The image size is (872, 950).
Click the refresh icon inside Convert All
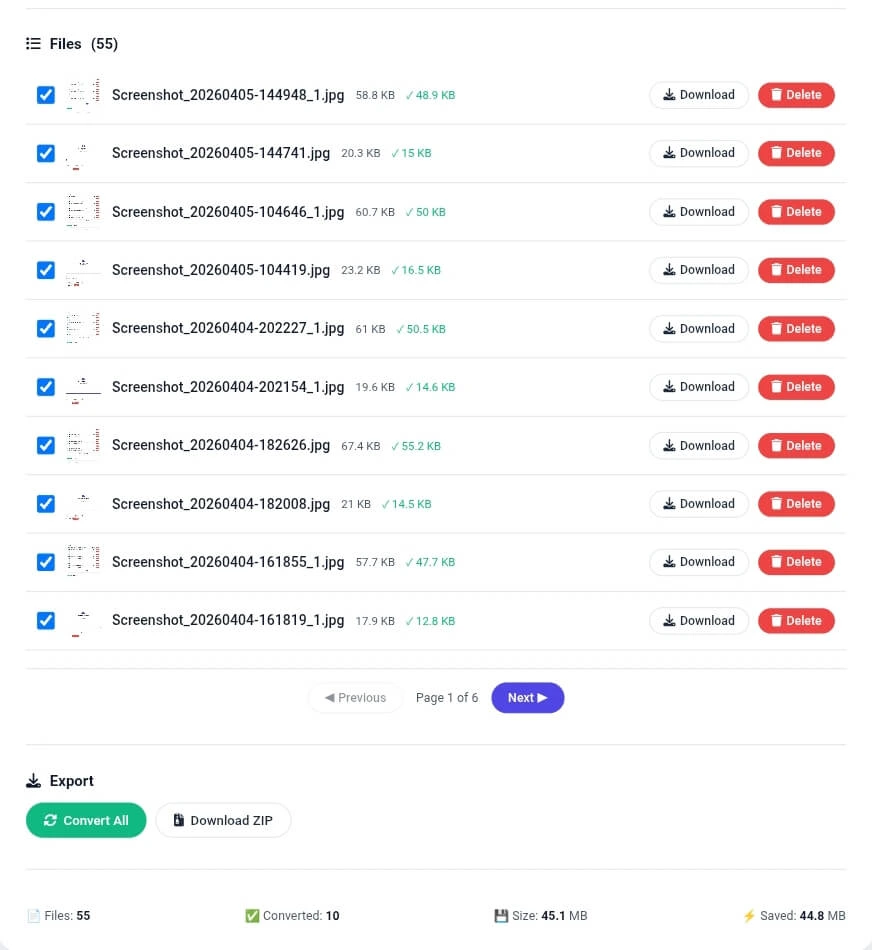(49, 820)
